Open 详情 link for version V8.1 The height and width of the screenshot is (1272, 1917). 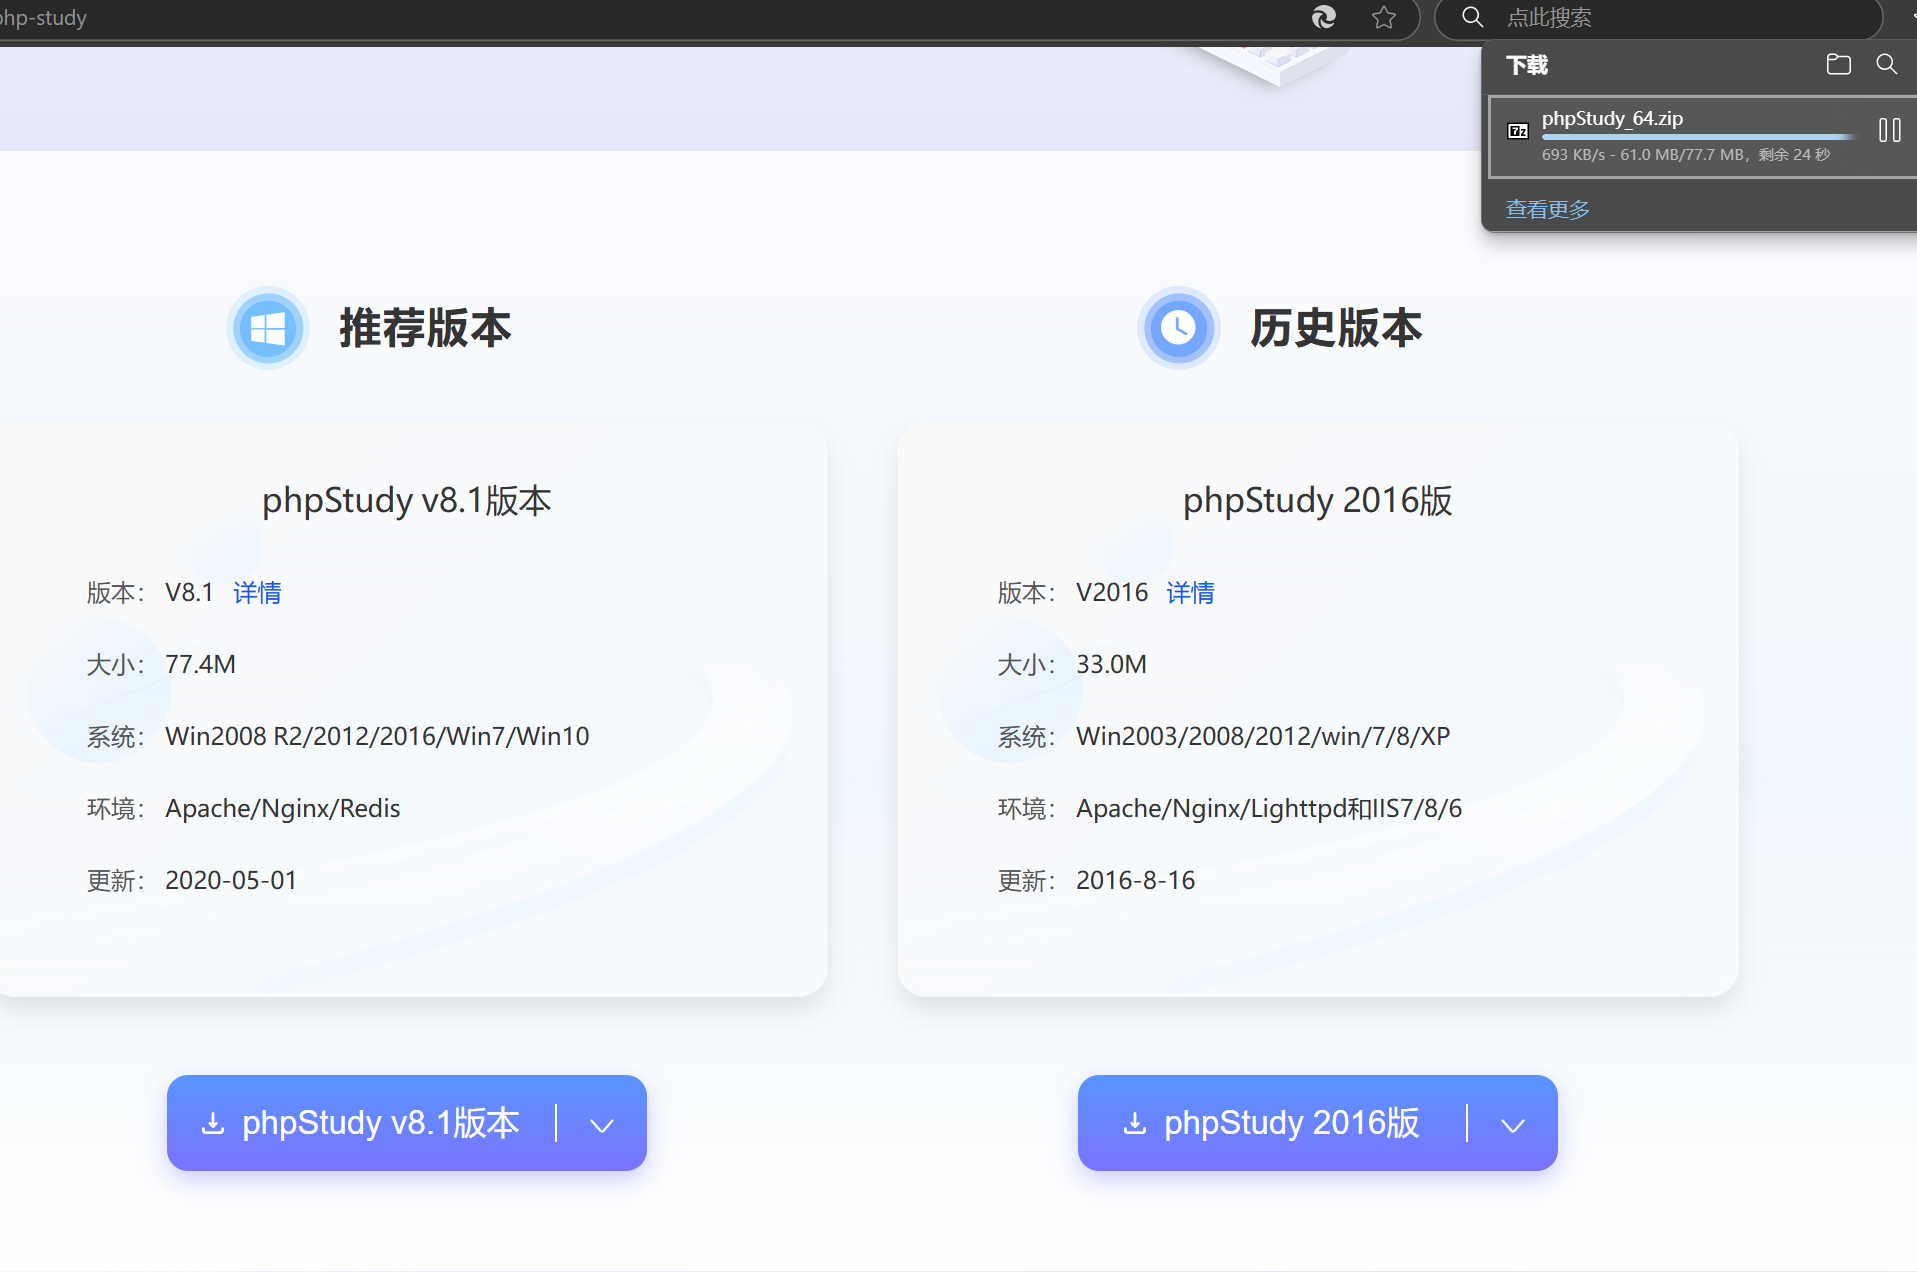pyautogui.click(x=257, y=593)
